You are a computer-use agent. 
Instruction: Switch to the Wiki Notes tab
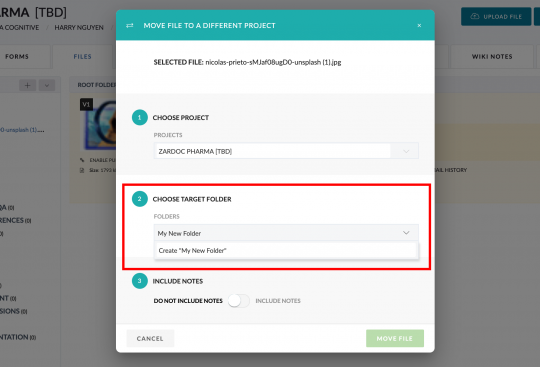coord(492,56)
